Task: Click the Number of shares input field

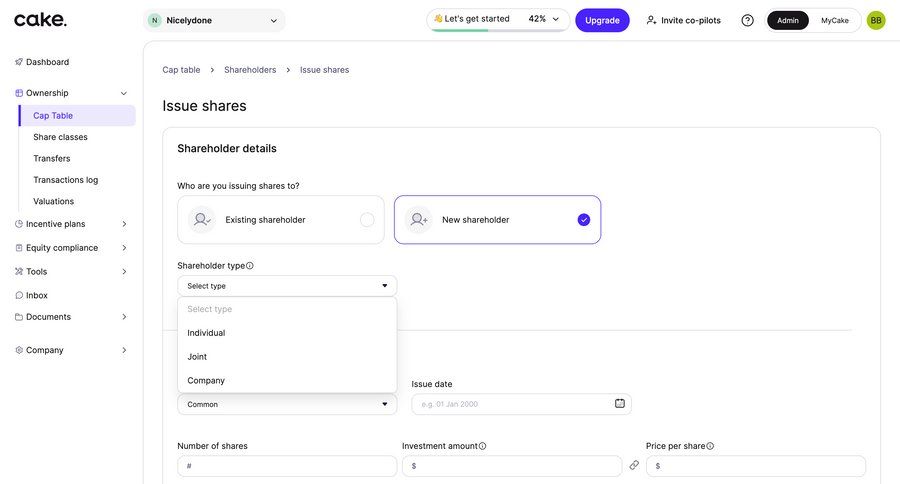Action: (x=287, y=466)
